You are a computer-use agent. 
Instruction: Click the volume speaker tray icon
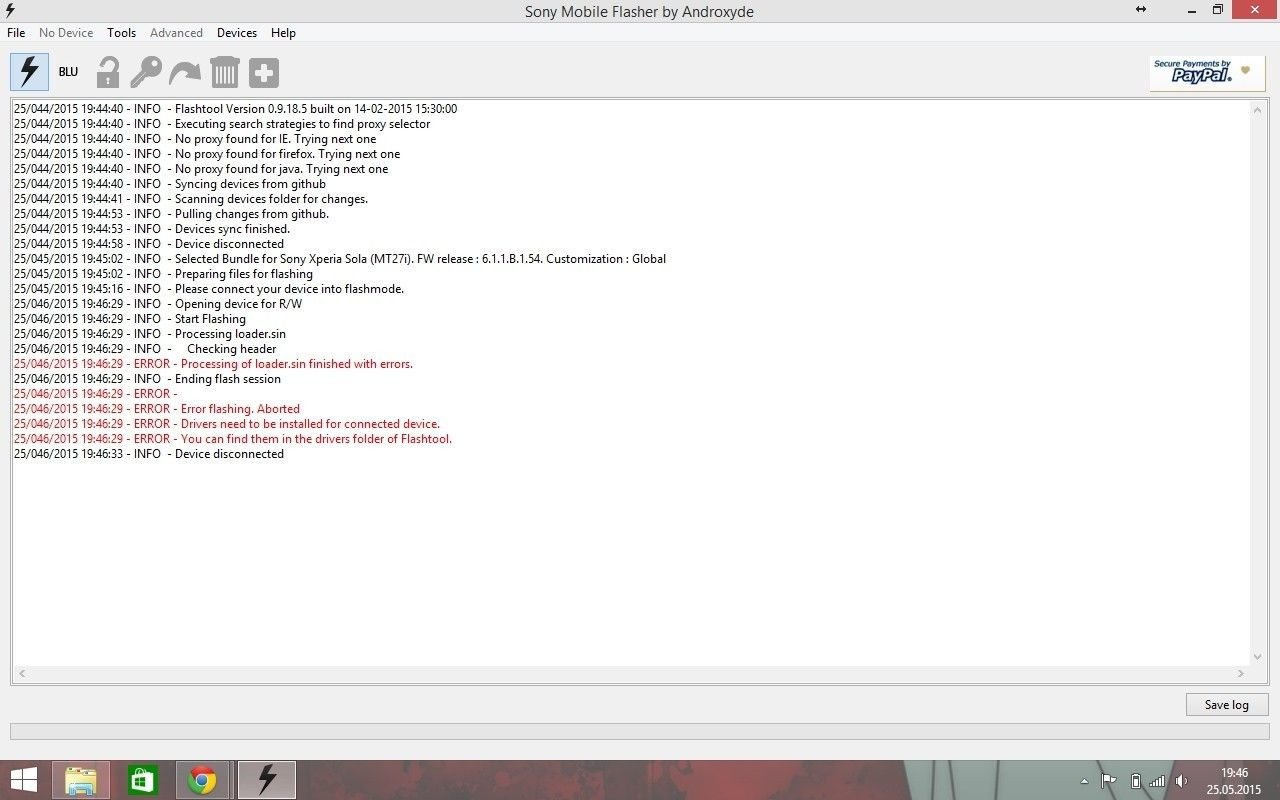[1182, 781]
